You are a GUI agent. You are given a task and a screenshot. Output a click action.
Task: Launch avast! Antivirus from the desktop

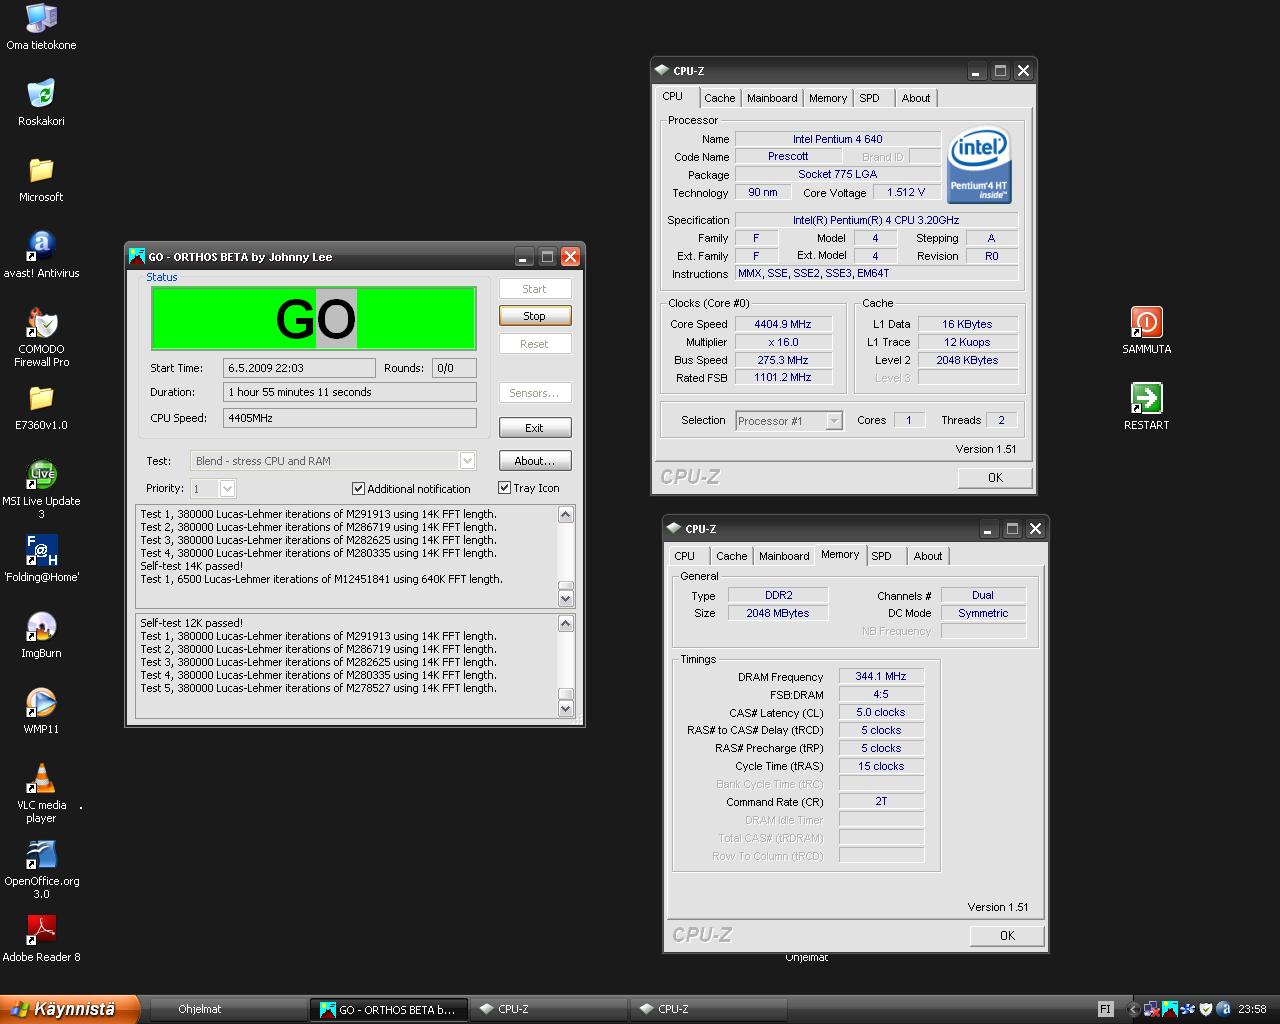41,255
